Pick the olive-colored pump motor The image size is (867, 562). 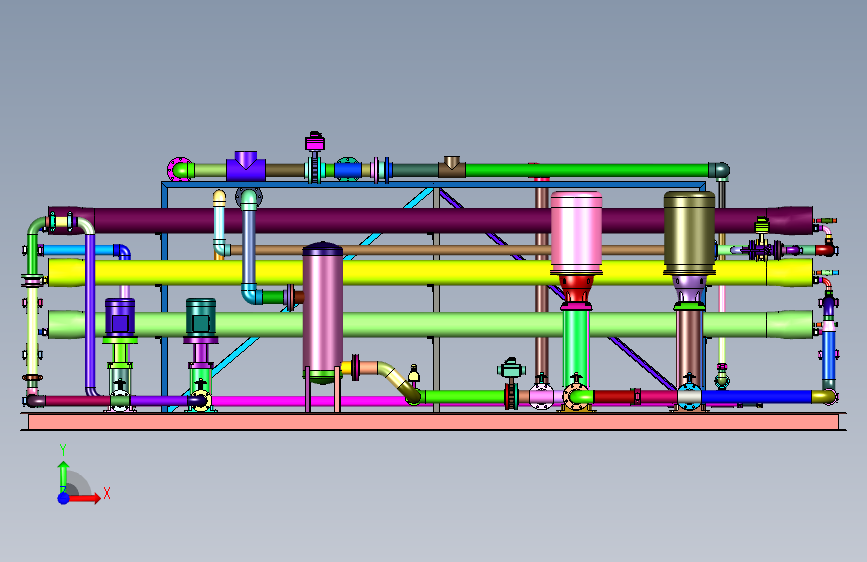click(689, 232)
